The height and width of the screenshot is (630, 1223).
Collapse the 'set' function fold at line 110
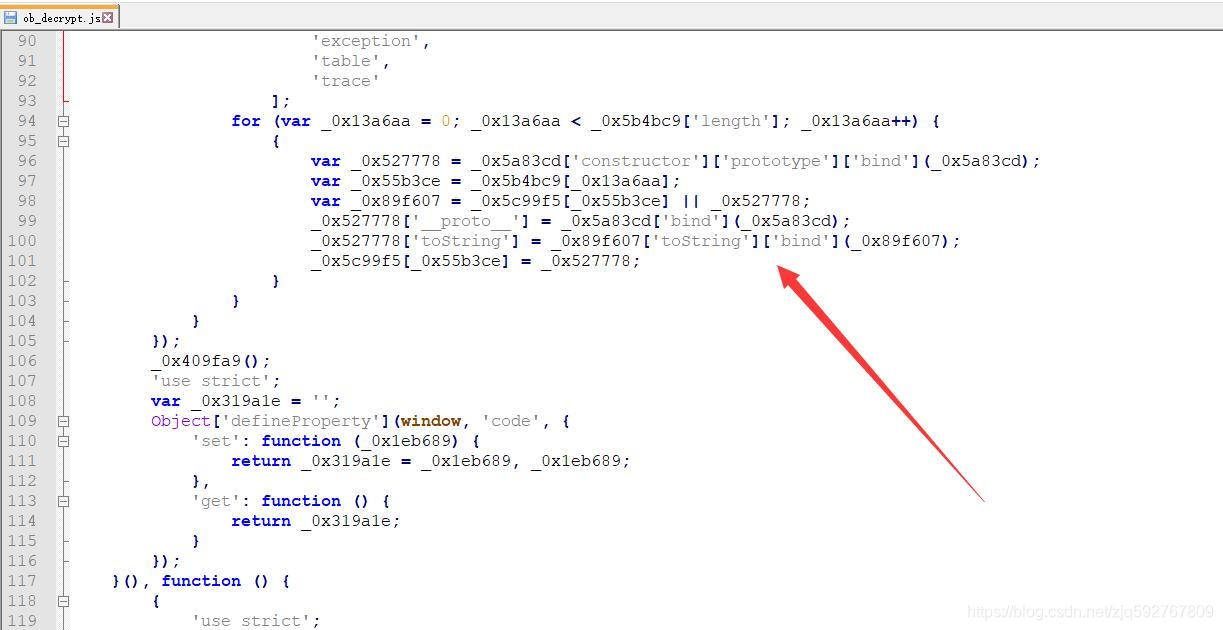point(63,440)
